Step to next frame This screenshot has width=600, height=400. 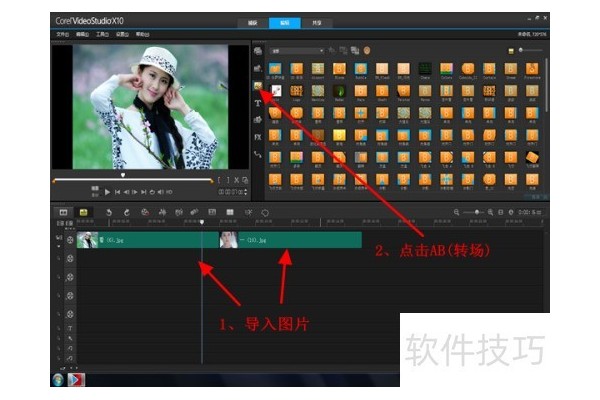click(135, 192)
